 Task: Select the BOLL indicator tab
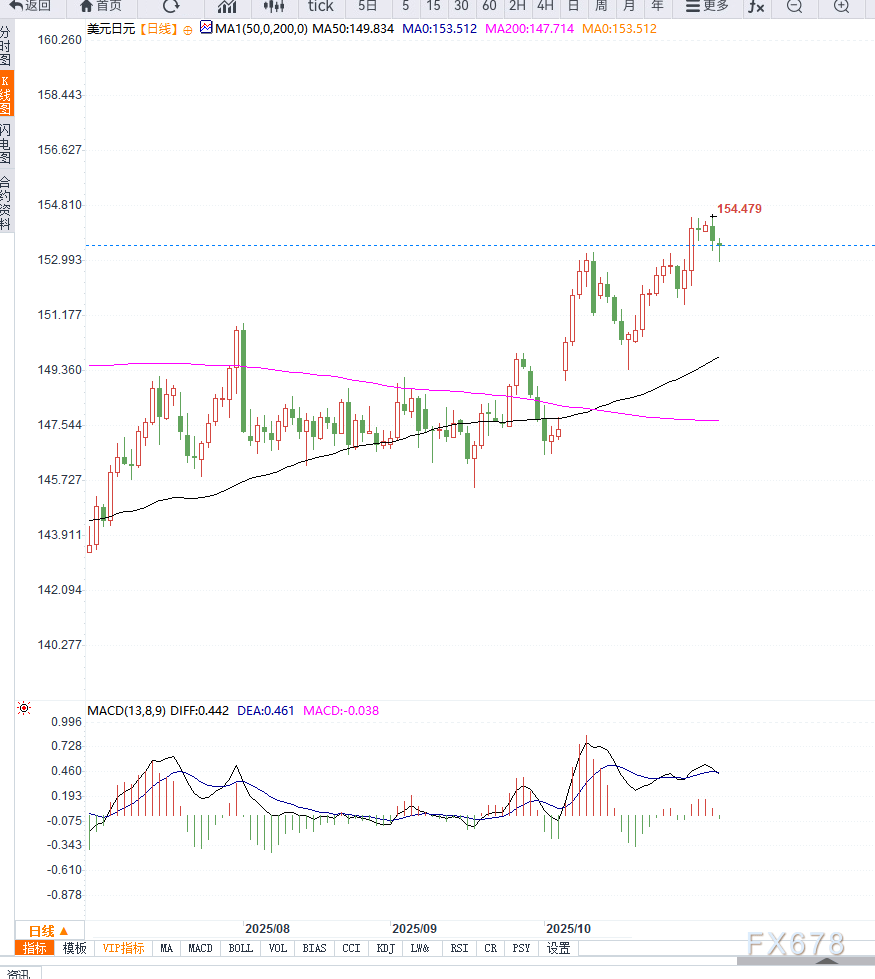click(240, 948)
